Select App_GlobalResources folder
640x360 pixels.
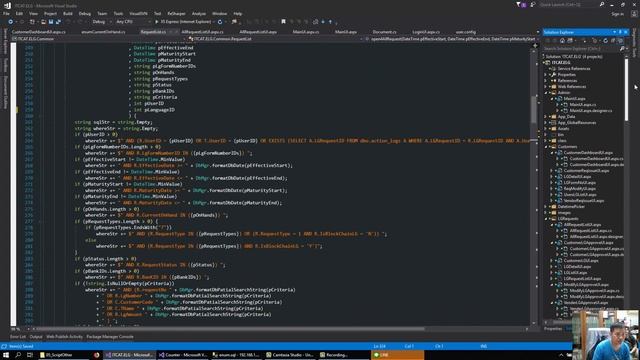tap(576, 122)
